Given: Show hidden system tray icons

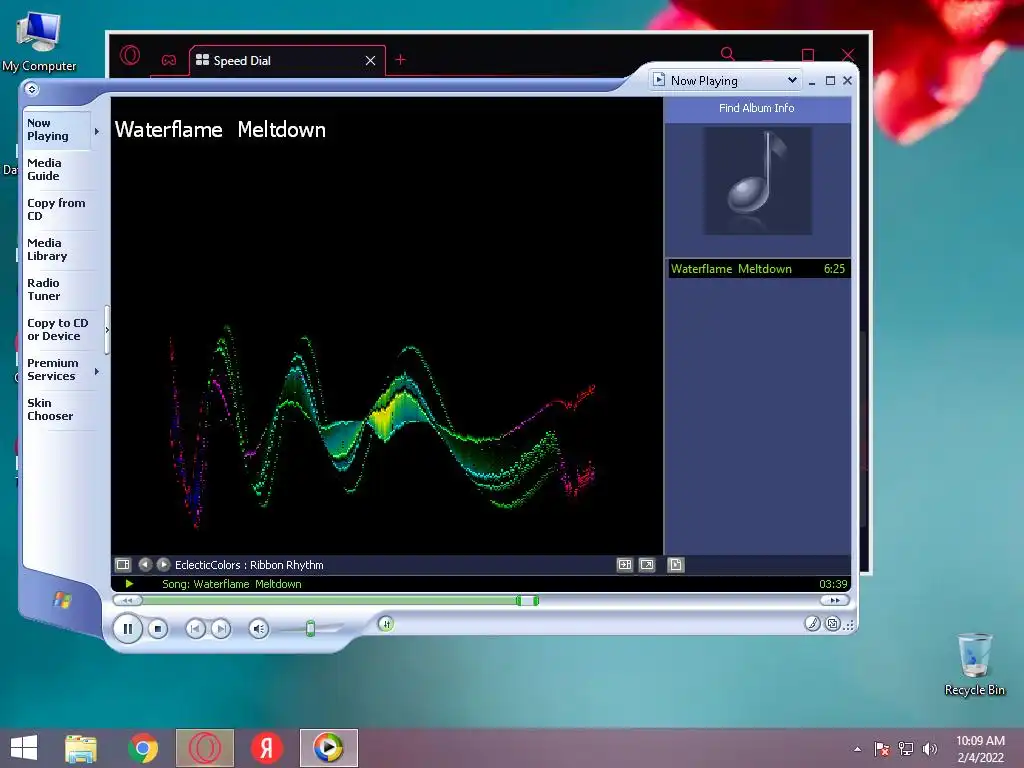Looking at the screenshot, I should pyautogui.click(x=857, y=749).
